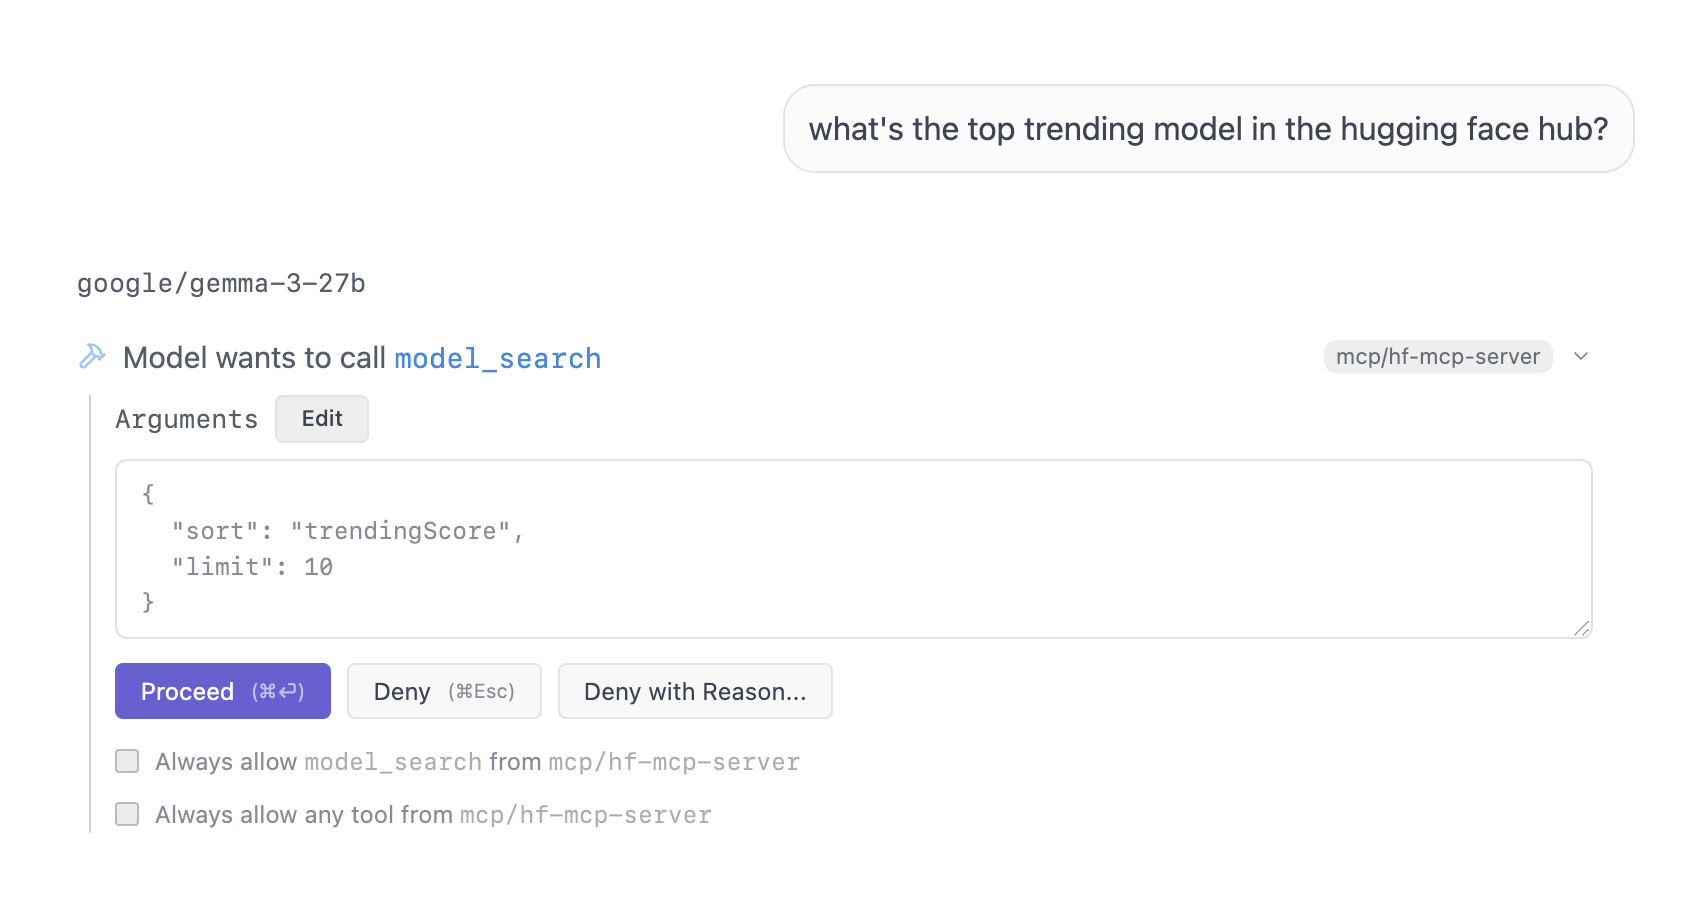Place cursor on the limit value 10
Screen dimensions: 1684x912
[x=318, y=567]
